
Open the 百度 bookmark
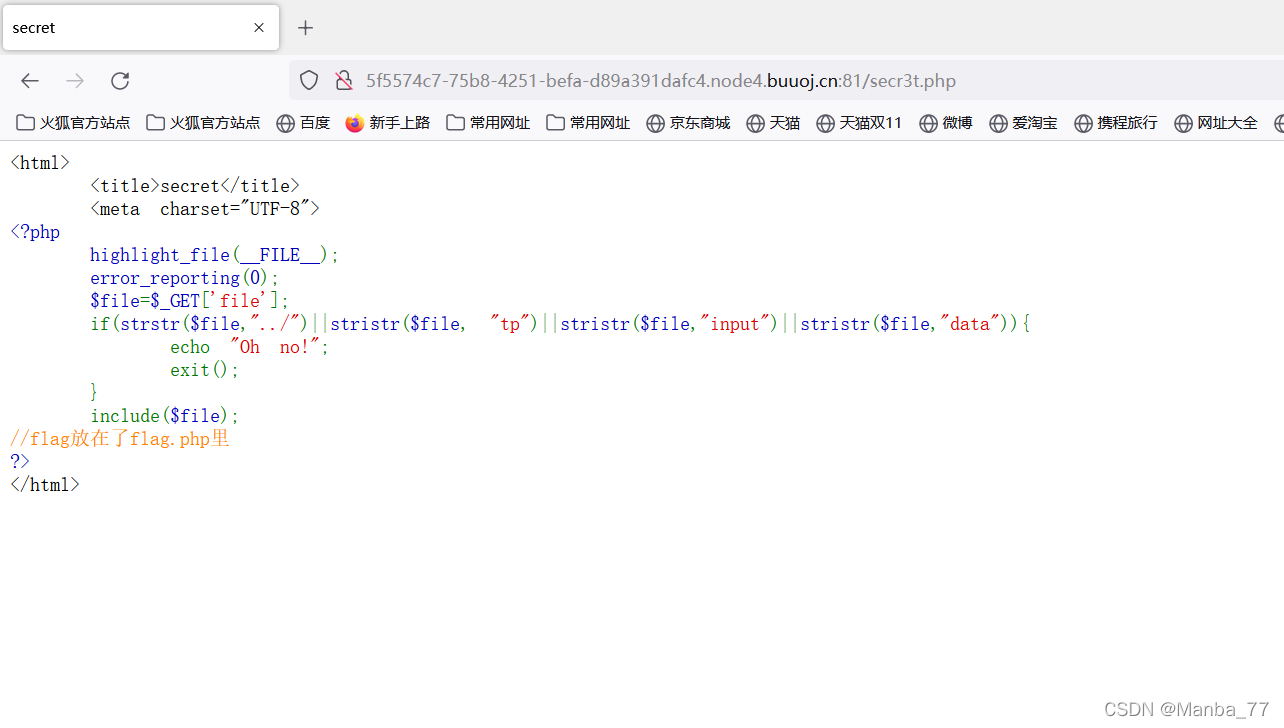303,123
